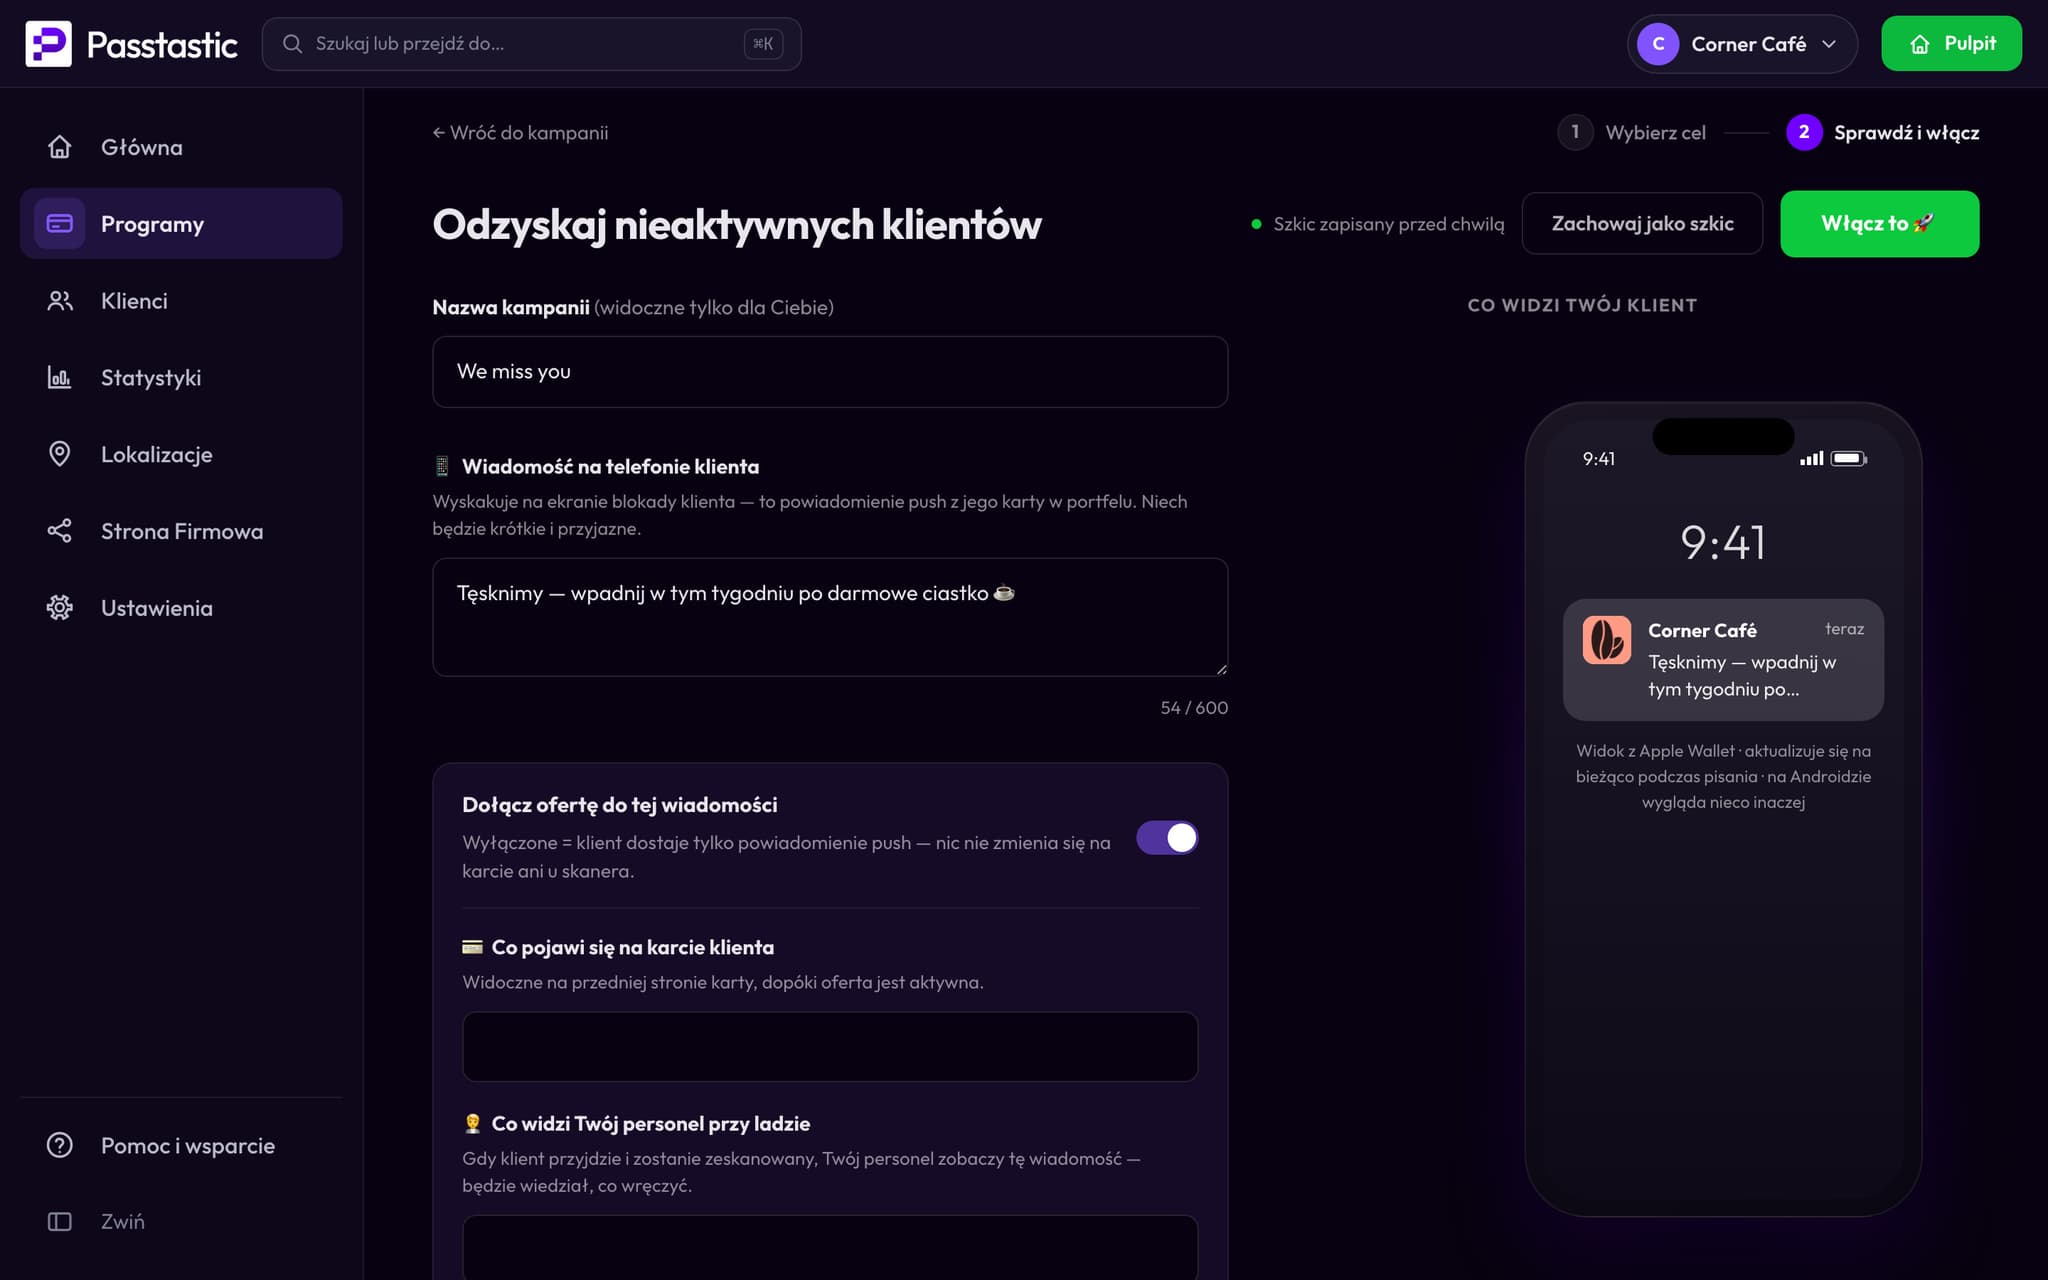Click the Lokalizacje pin icon

(x=60, y=454)
